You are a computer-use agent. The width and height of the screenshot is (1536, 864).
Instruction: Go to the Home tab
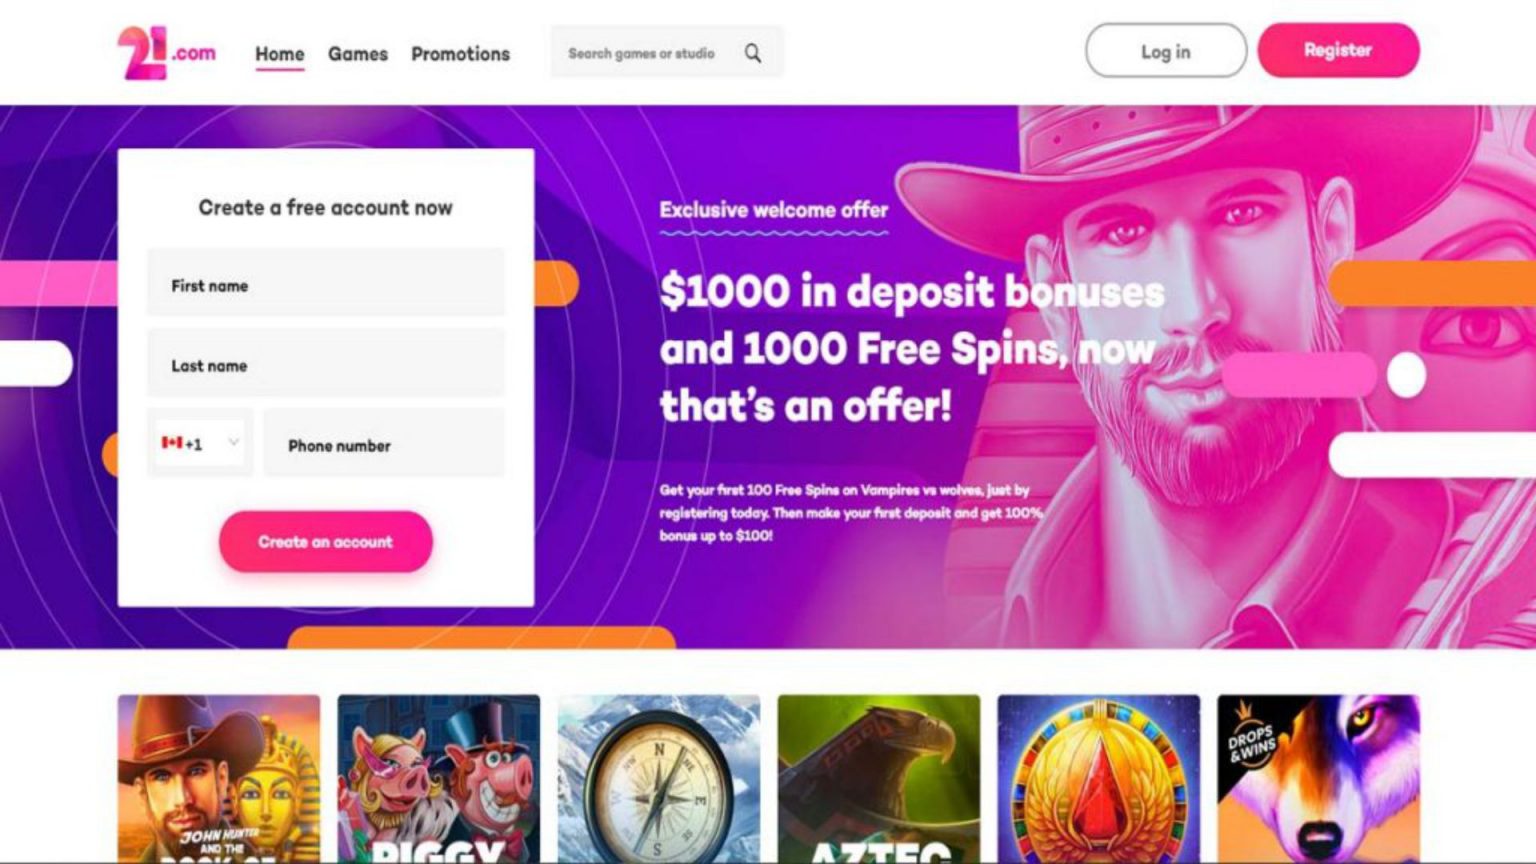[280, 54]
